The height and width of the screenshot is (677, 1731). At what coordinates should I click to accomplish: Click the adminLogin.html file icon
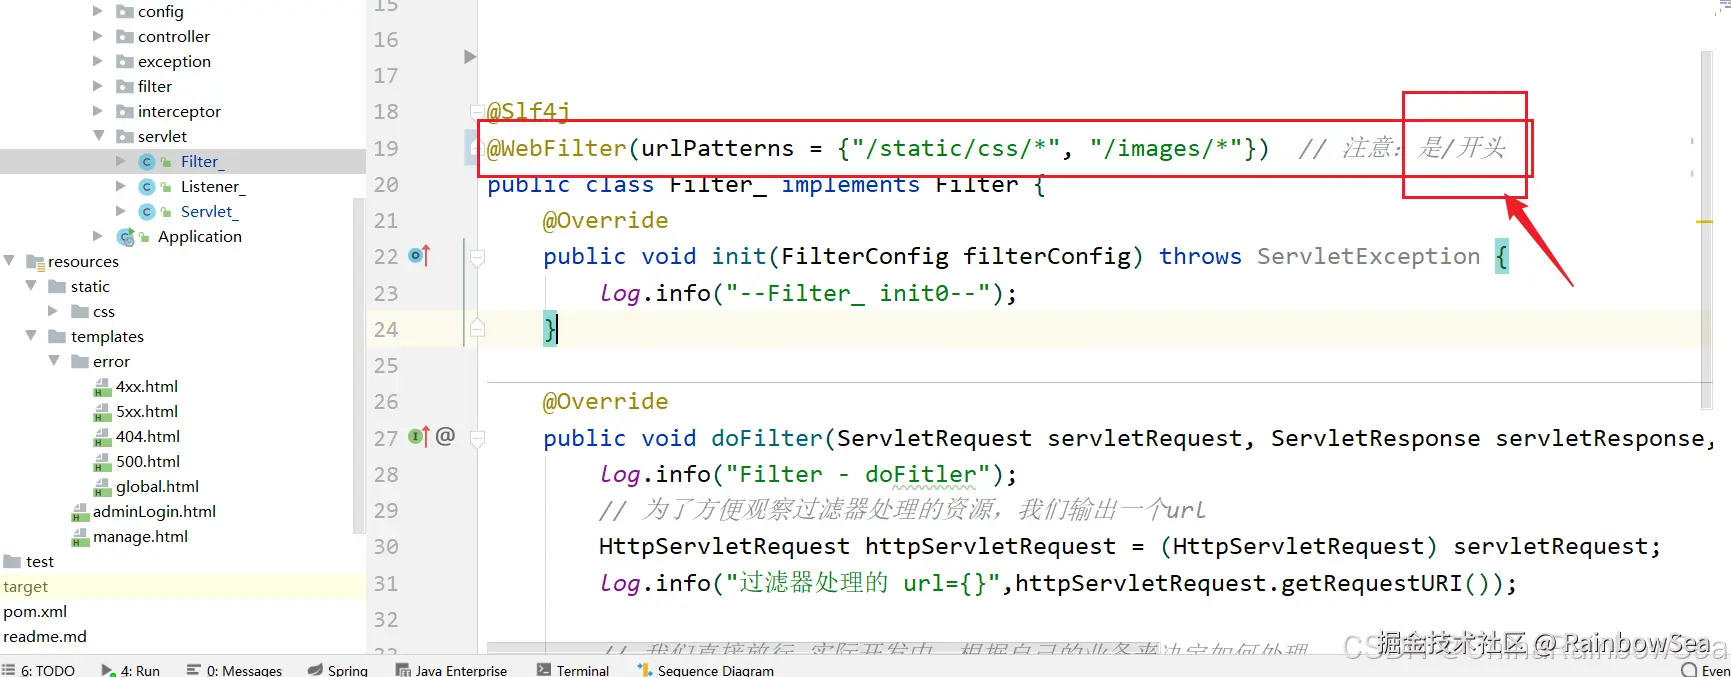[x=80, y=512]
